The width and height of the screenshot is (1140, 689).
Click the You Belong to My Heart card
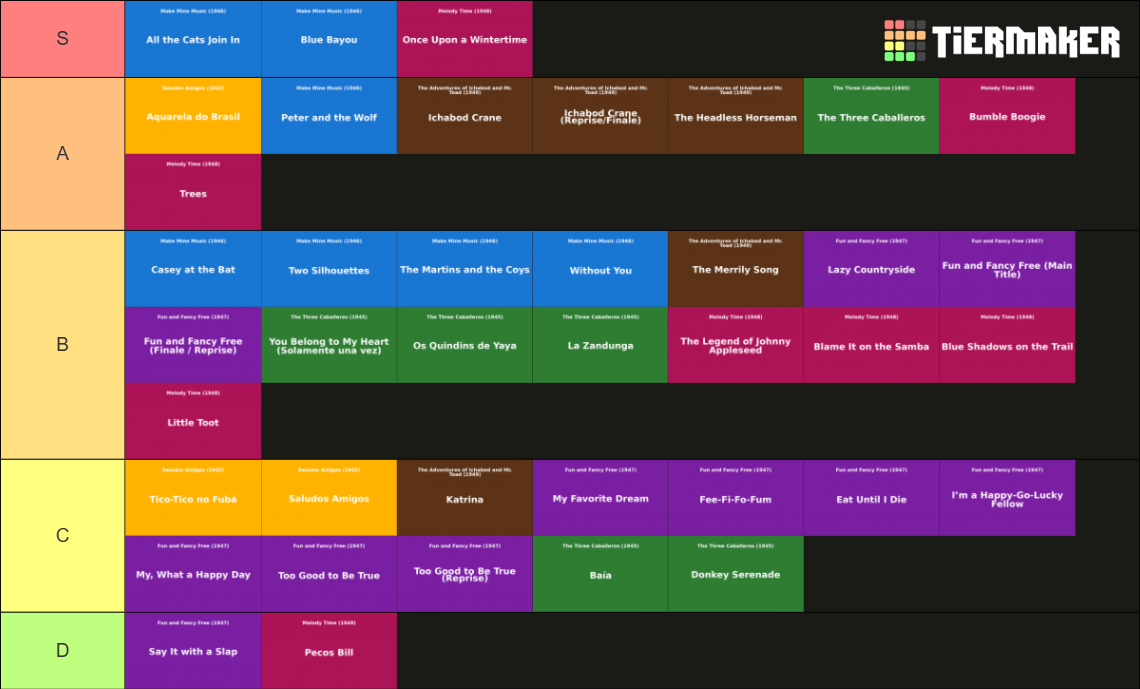(329, 345)
